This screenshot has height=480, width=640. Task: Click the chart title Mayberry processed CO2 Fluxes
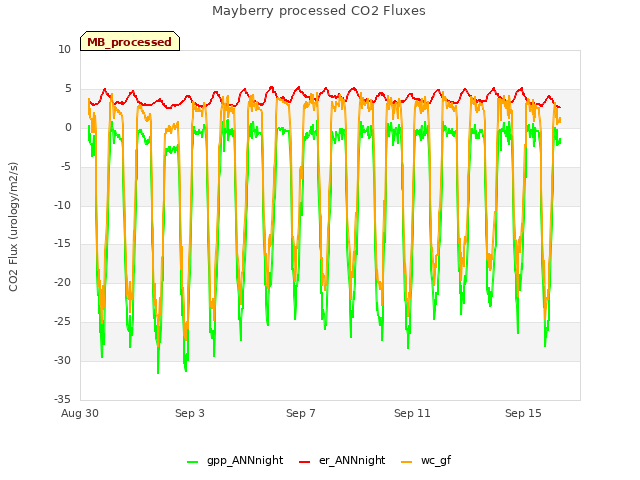point(319,11)
